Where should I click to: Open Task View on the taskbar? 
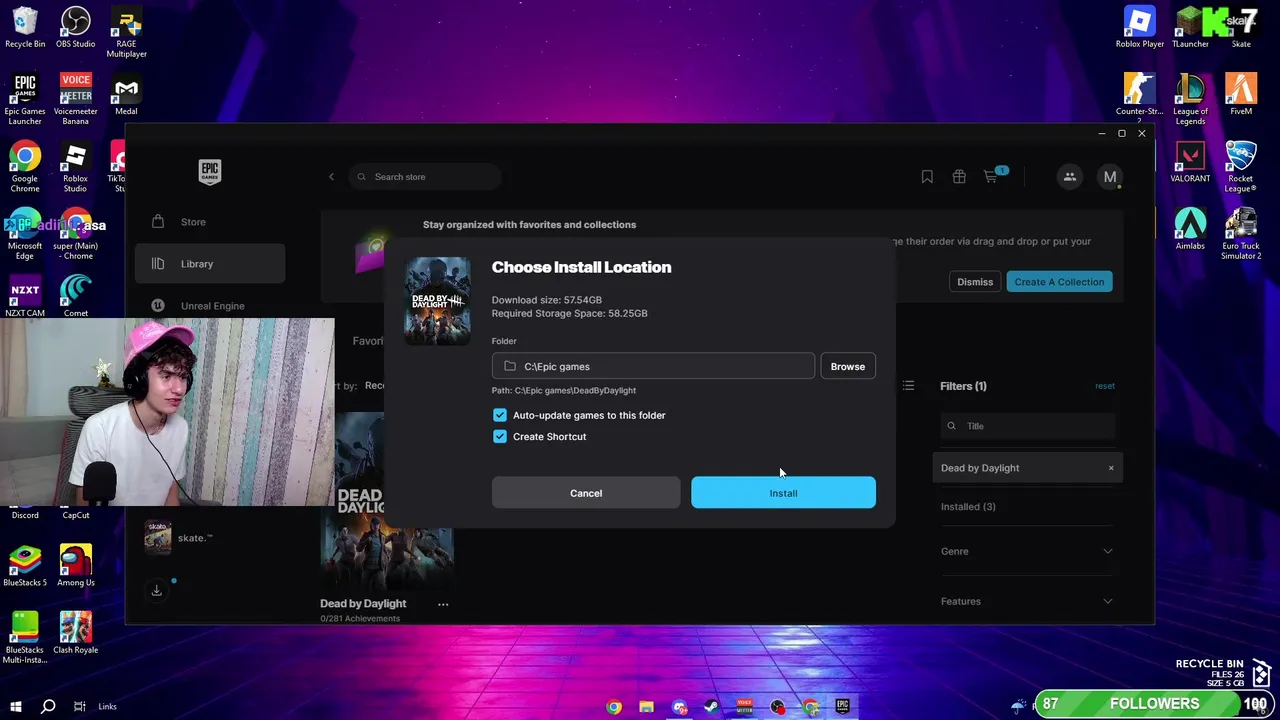(79, 707)
